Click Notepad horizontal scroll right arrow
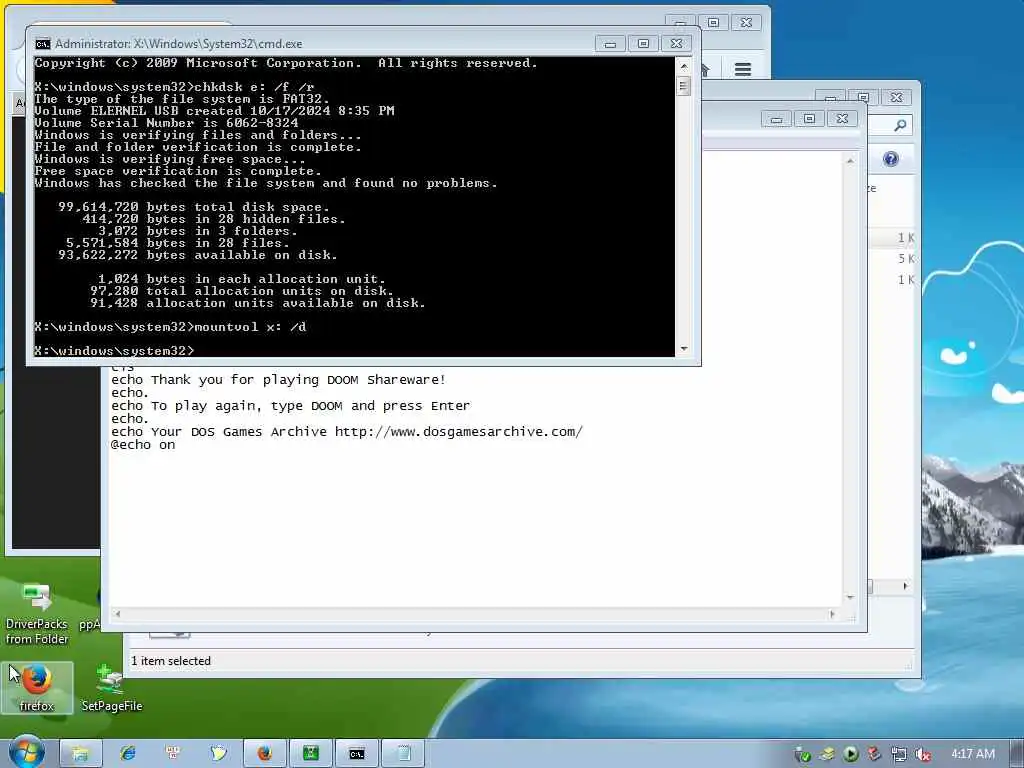 pyautogui.click(x=832, y=614)
